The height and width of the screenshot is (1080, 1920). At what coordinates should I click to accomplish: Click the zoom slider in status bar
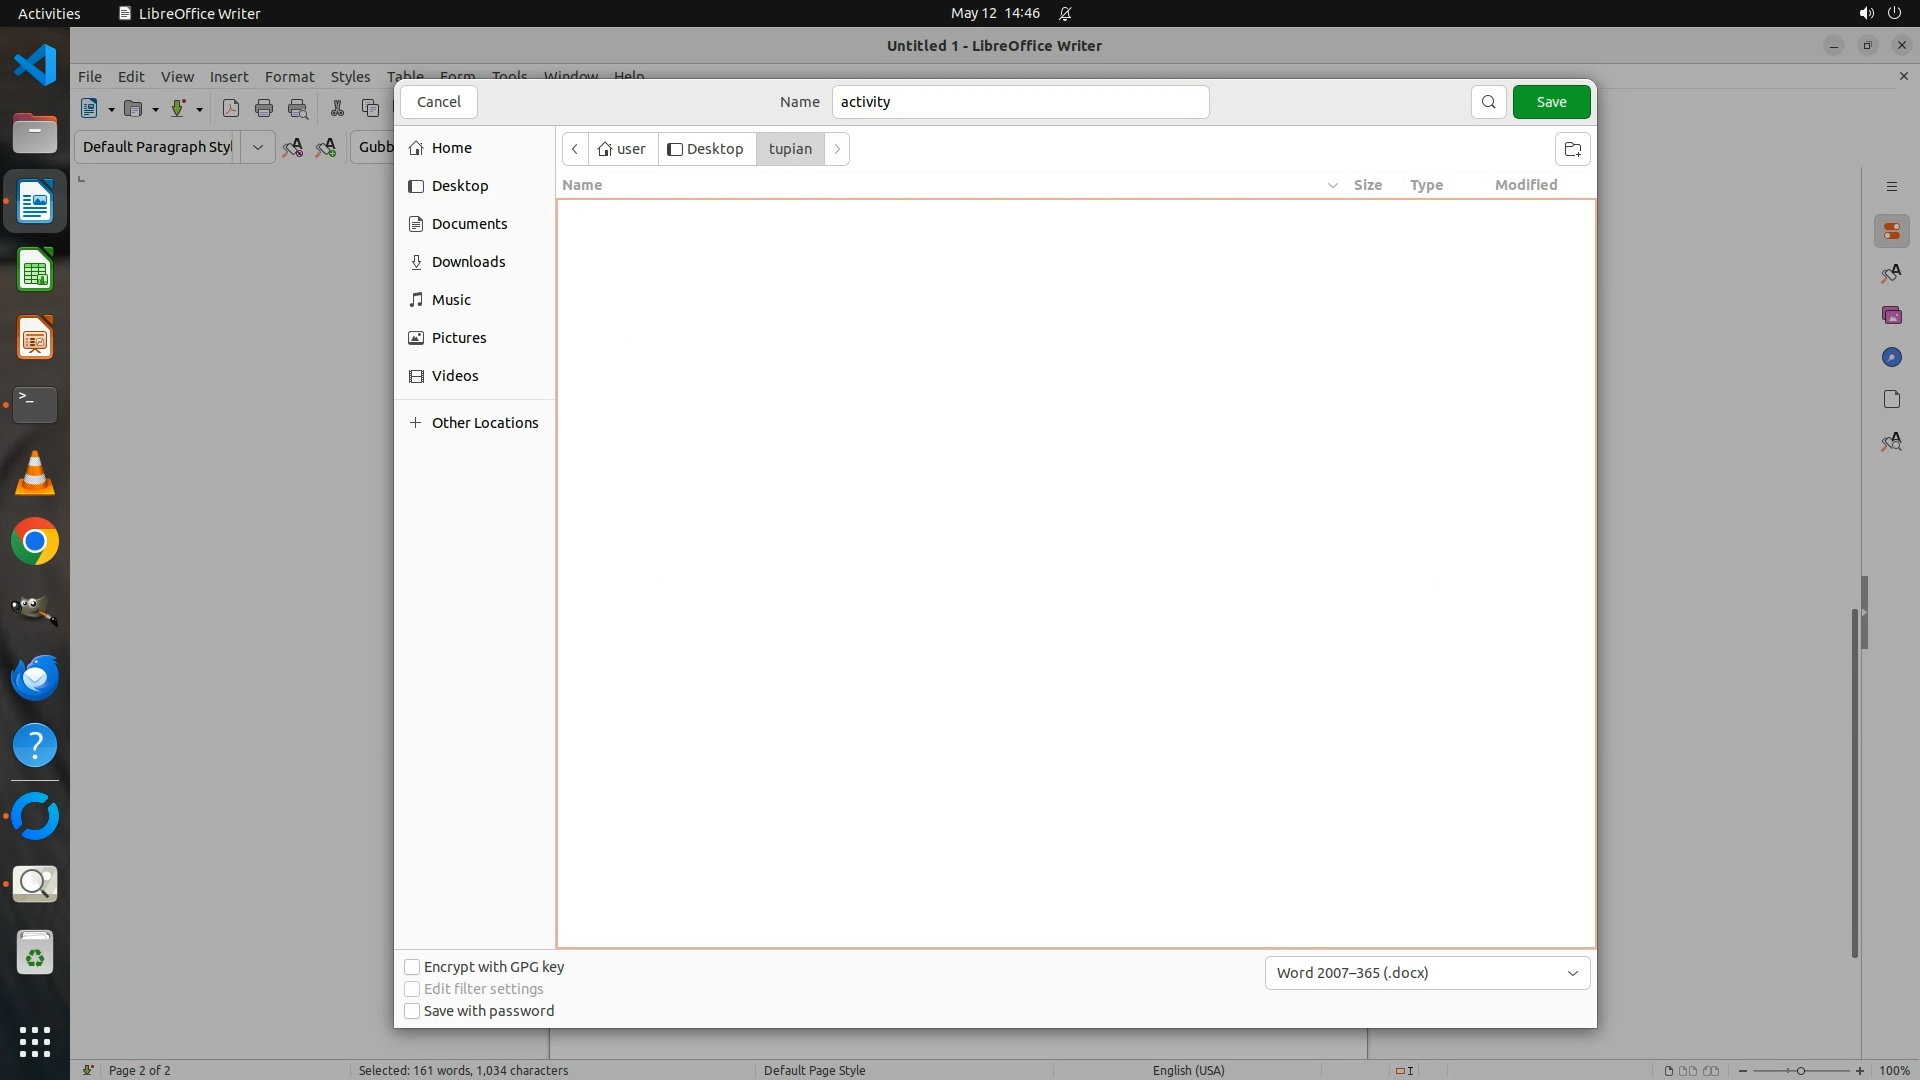click(x=1800, y=1070)
